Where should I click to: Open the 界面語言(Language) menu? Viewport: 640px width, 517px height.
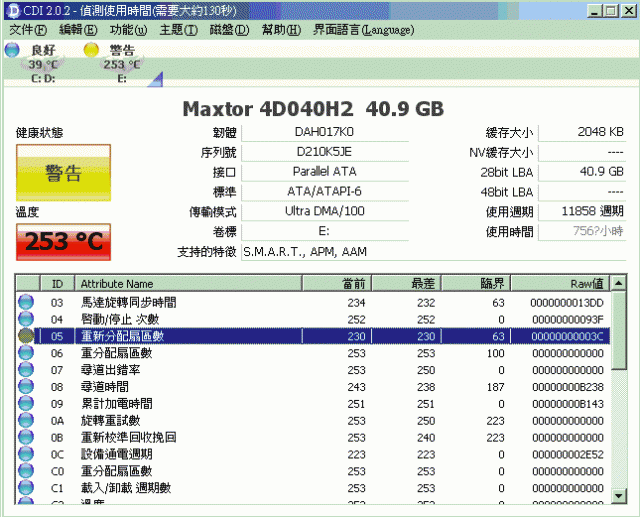(x=363, y=30)
